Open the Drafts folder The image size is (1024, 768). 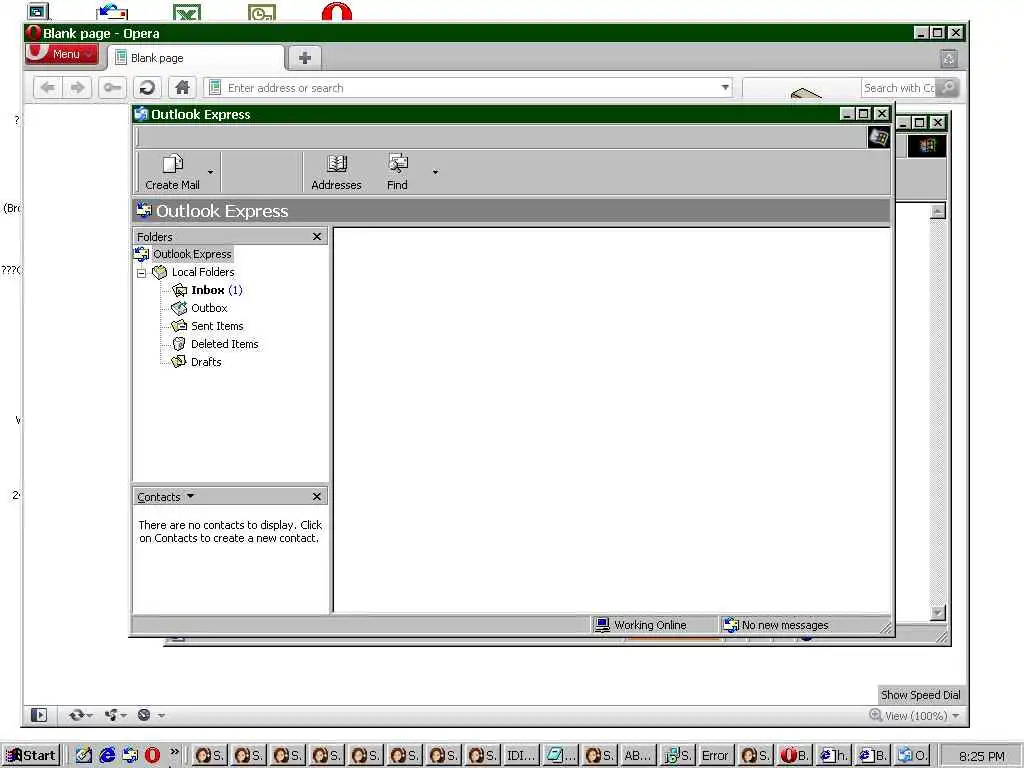[x=206, y=362]
